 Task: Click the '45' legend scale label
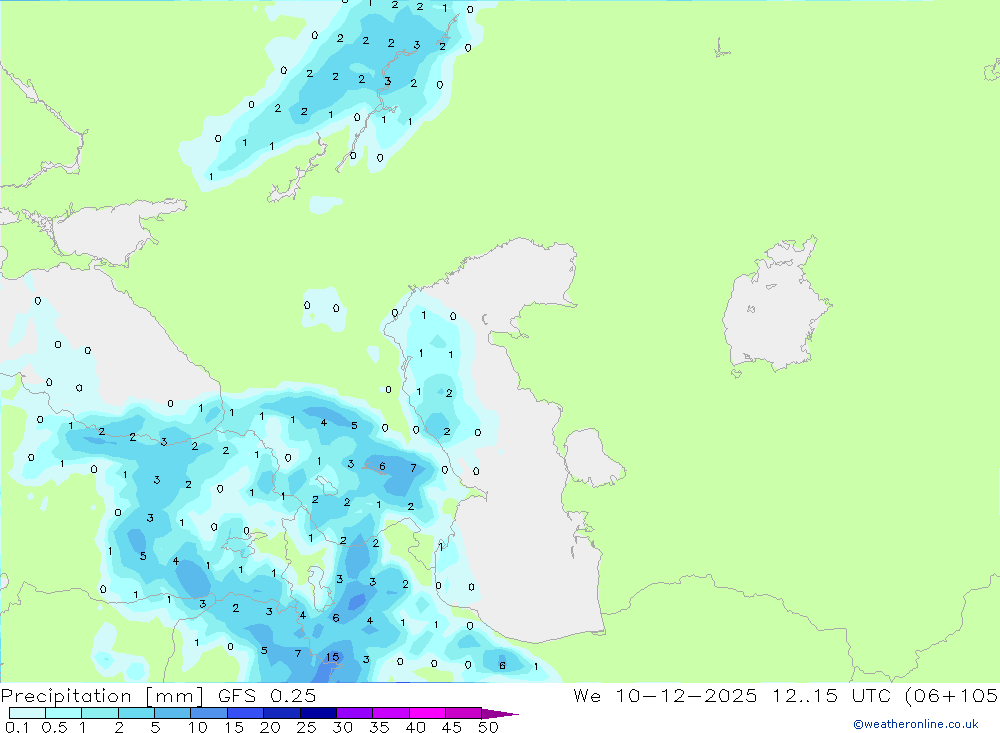(x=452, y=727)
